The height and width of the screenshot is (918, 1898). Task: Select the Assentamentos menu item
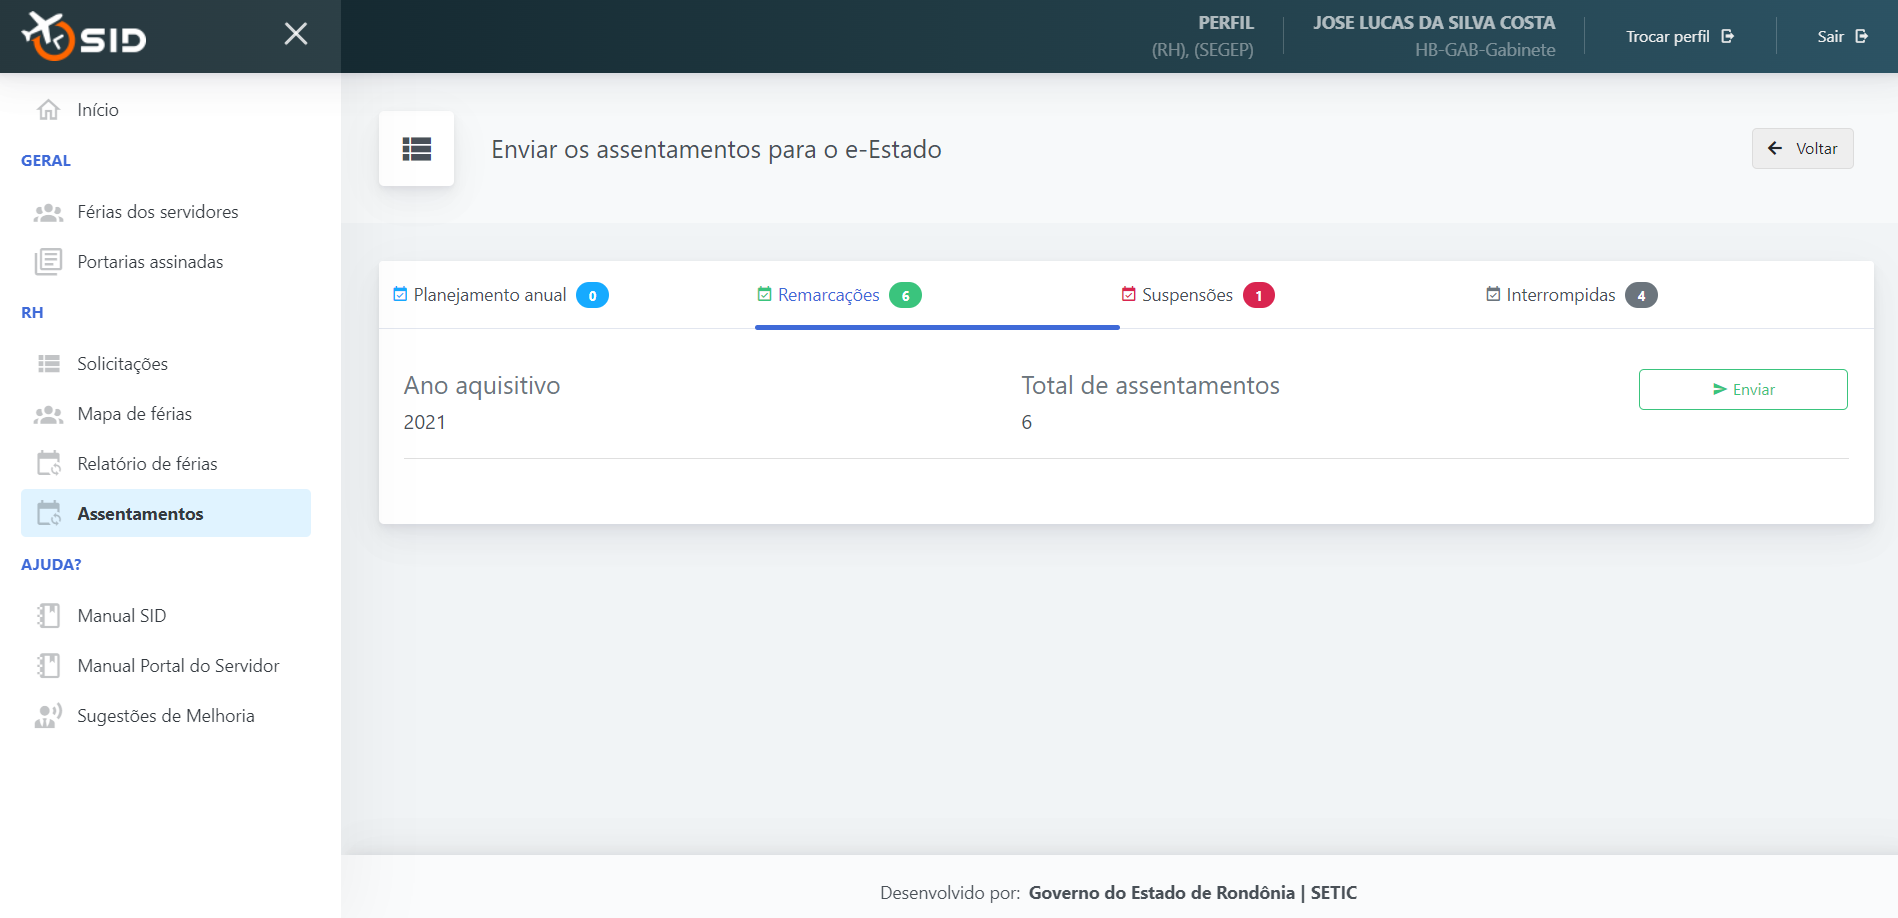[x=166, y=514]
